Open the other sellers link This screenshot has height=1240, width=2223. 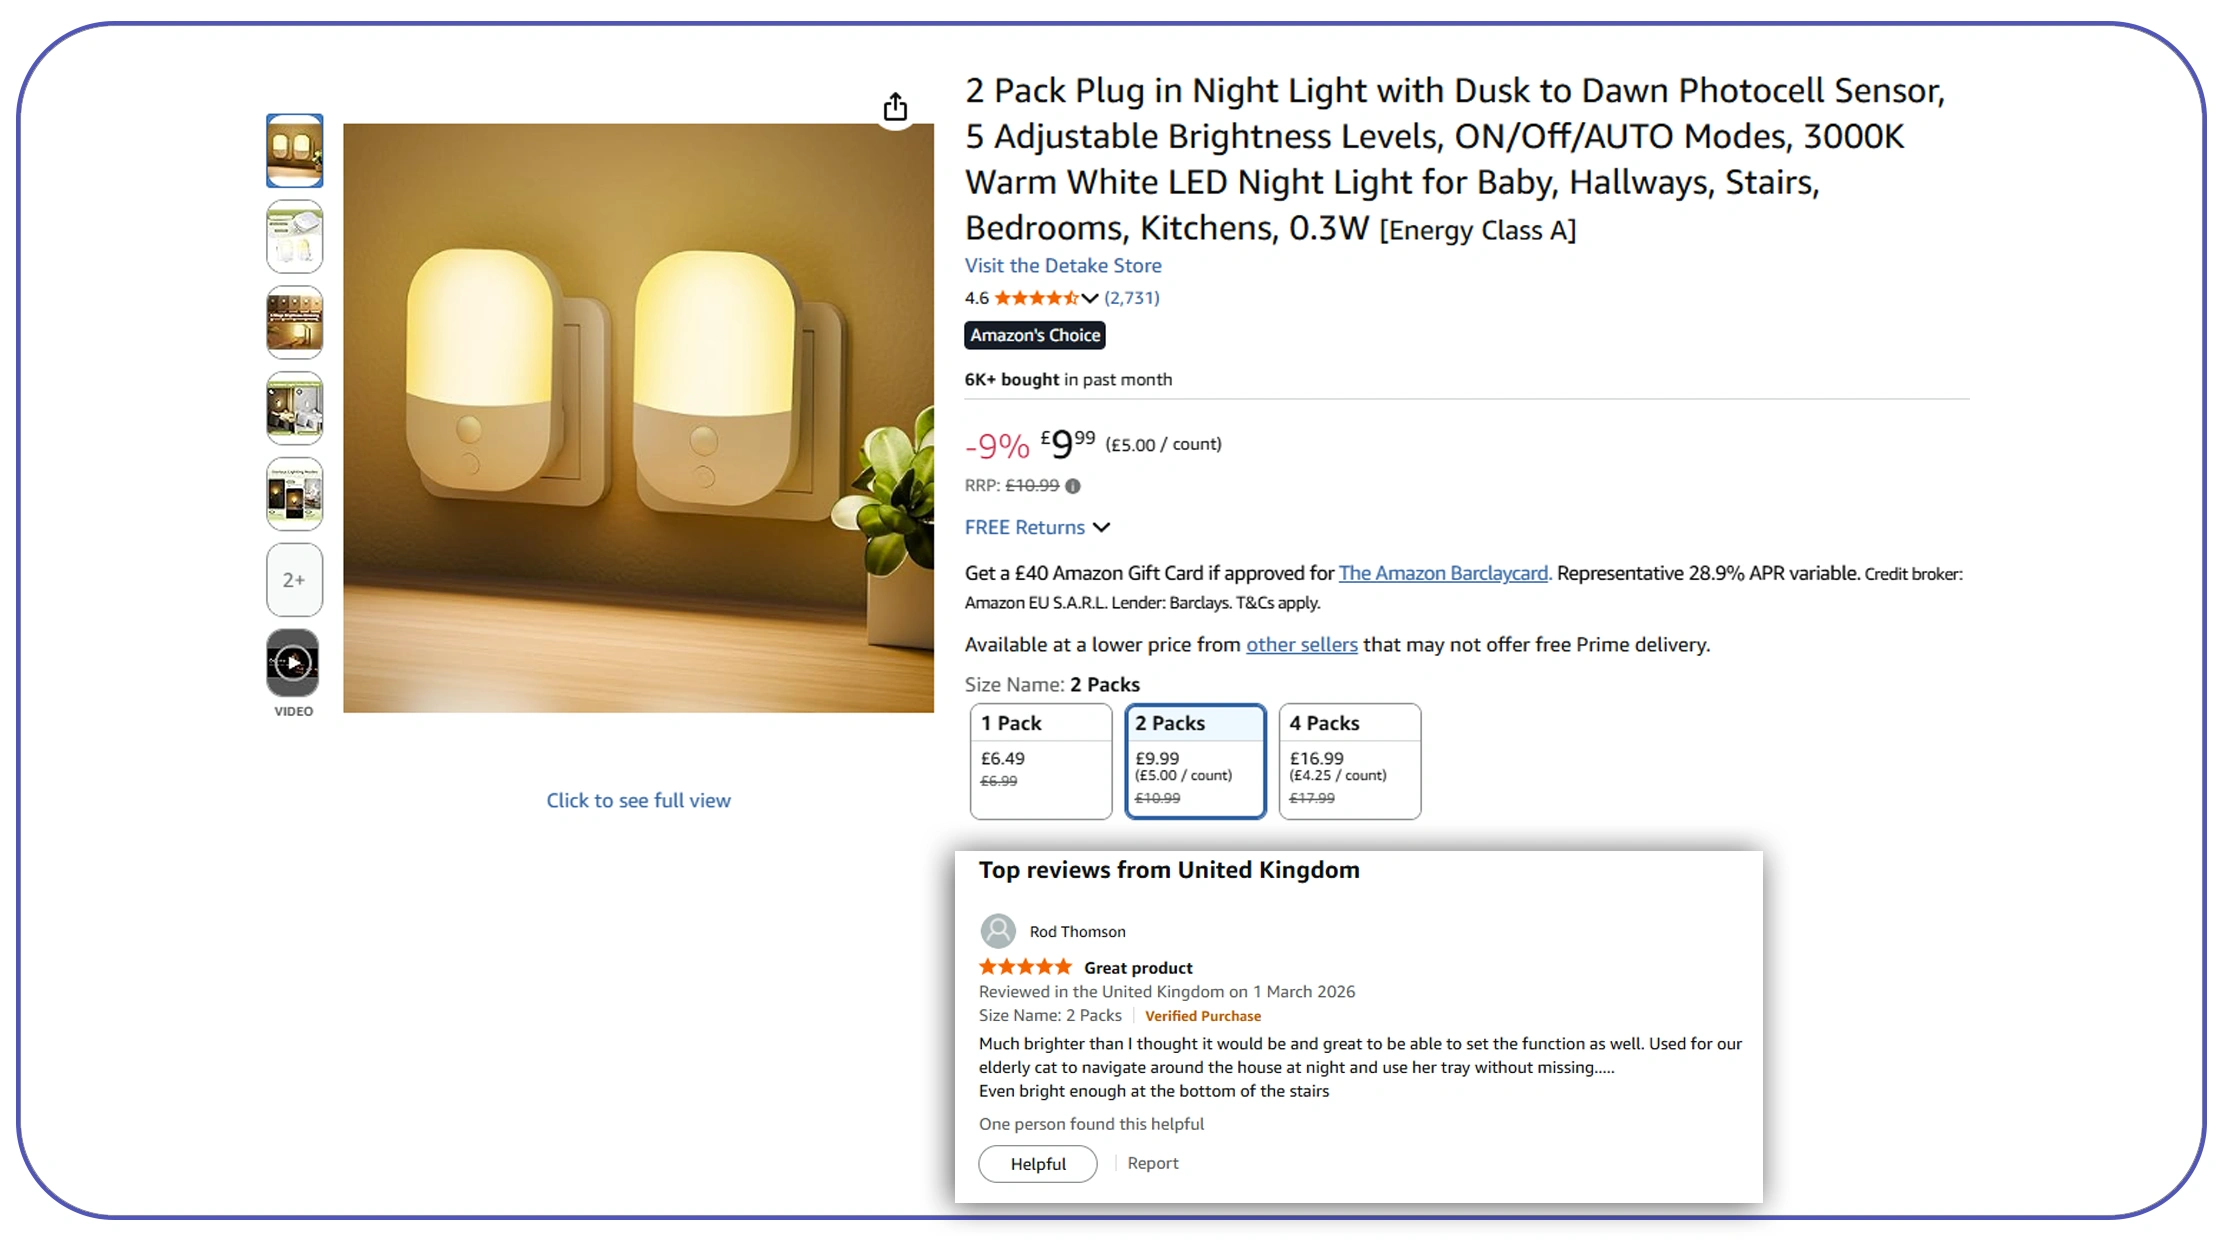click(1302, 644)
